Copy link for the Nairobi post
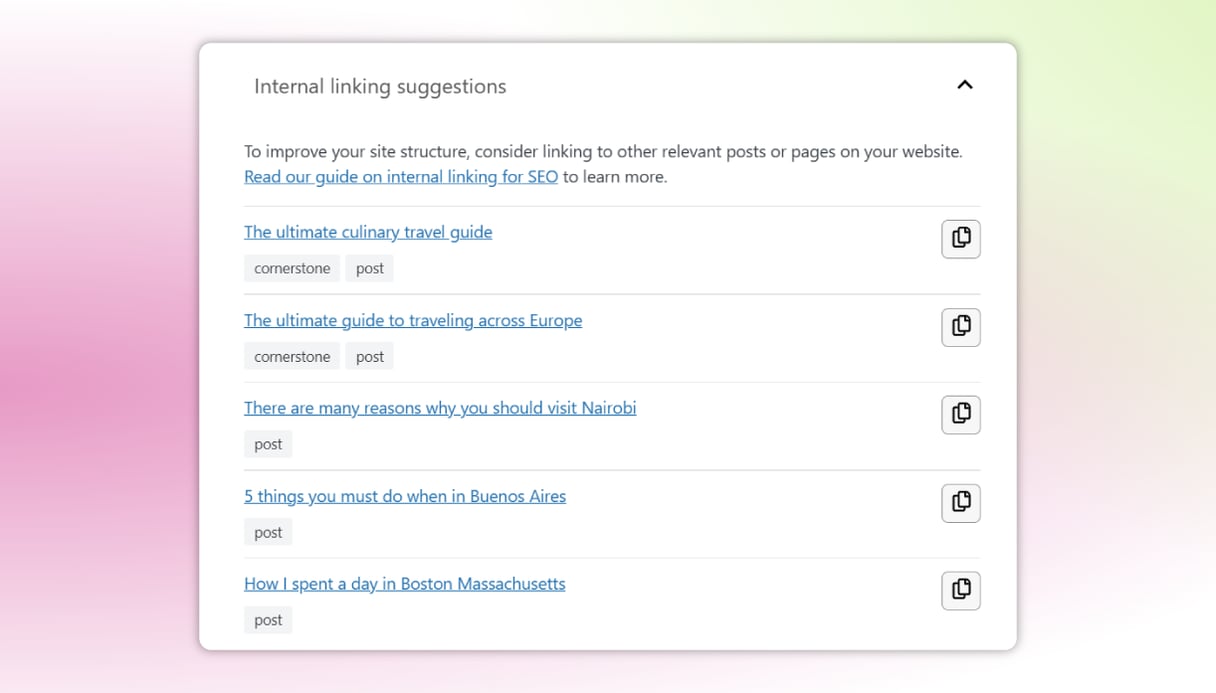 [960, 415]
